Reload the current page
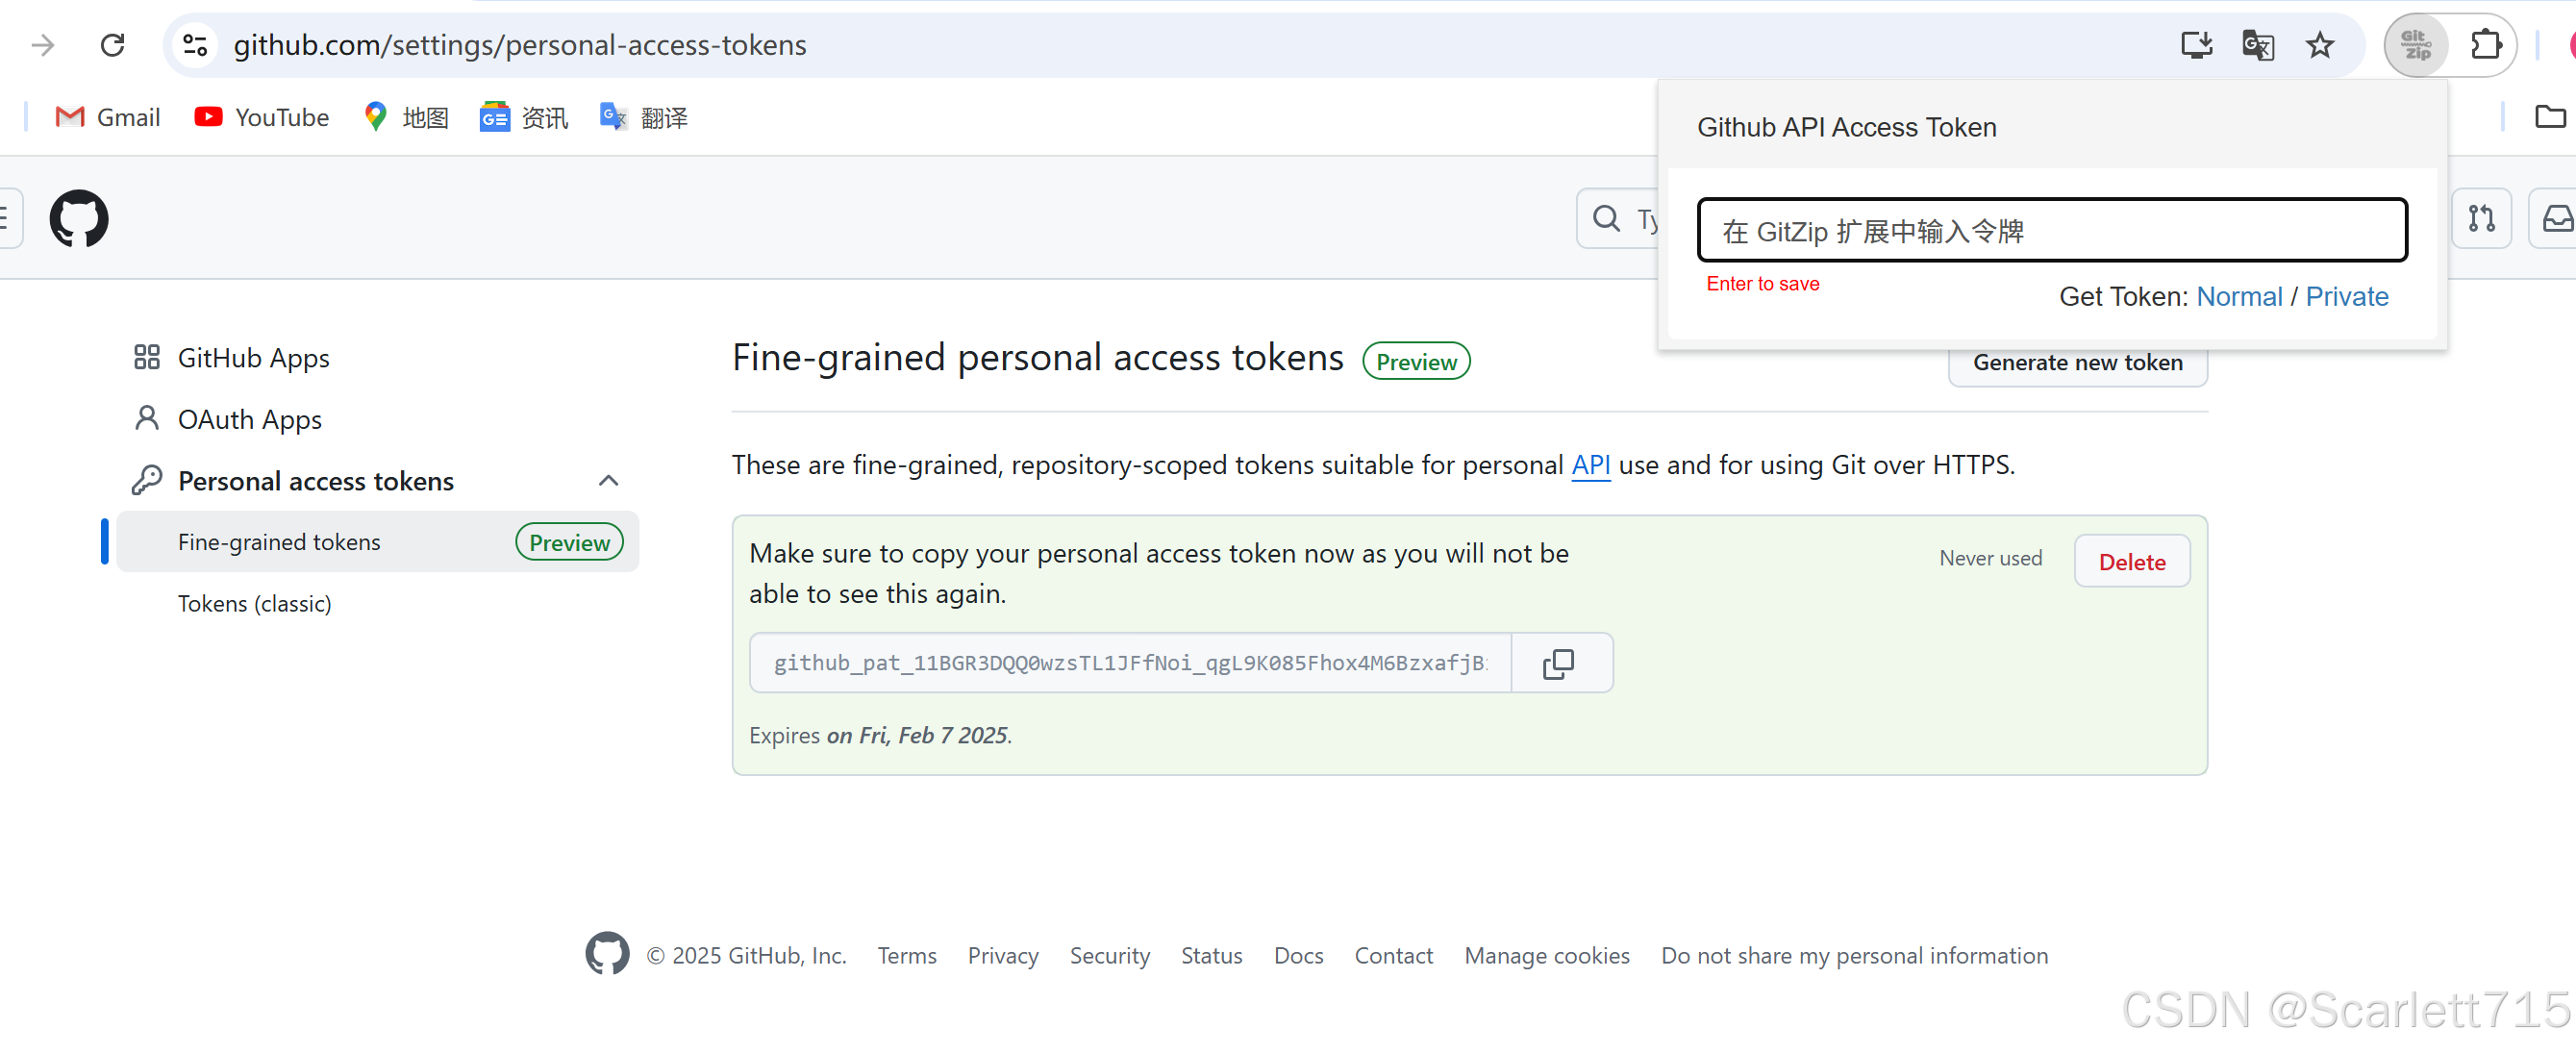This screenshot has width=2576, height=1053. 113,45
